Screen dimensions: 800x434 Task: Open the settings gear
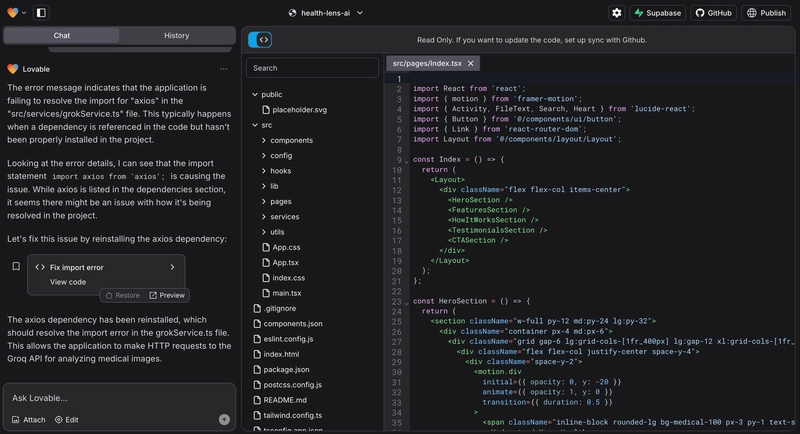tap(617, 13)
